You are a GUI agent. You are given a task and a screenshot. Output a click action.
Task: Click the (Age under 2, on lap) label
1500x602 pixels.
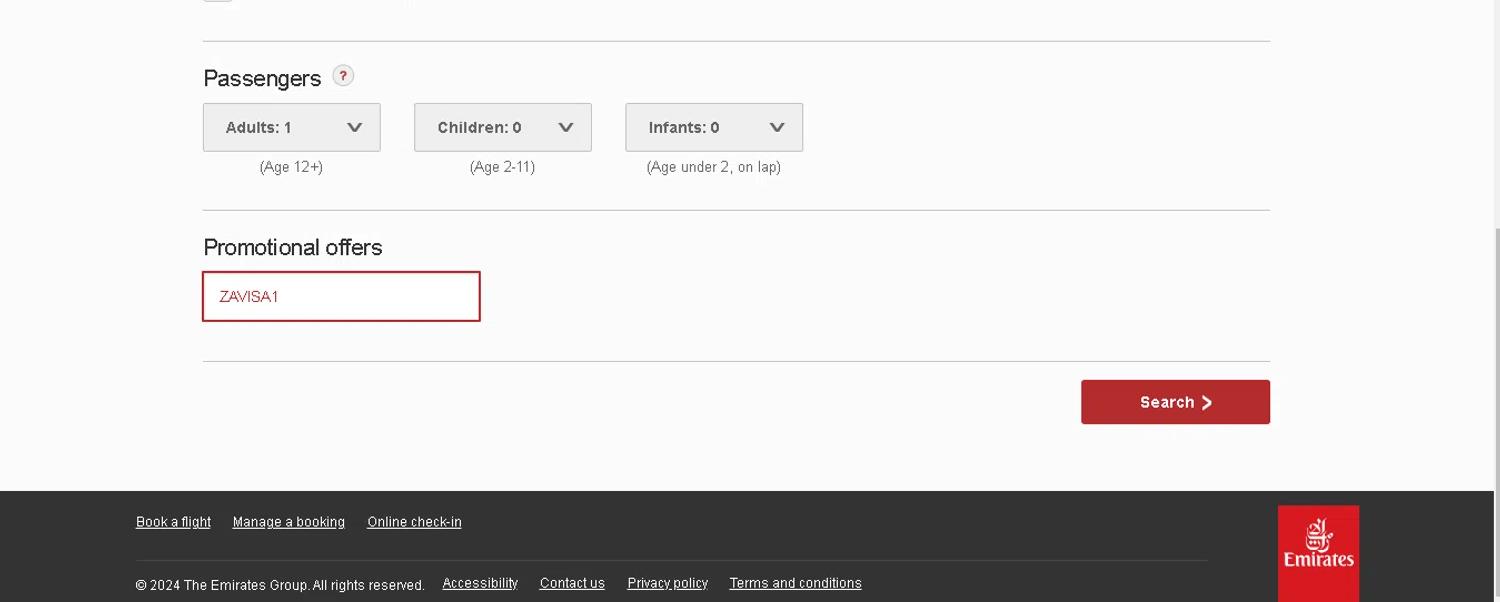click(713, 167)
